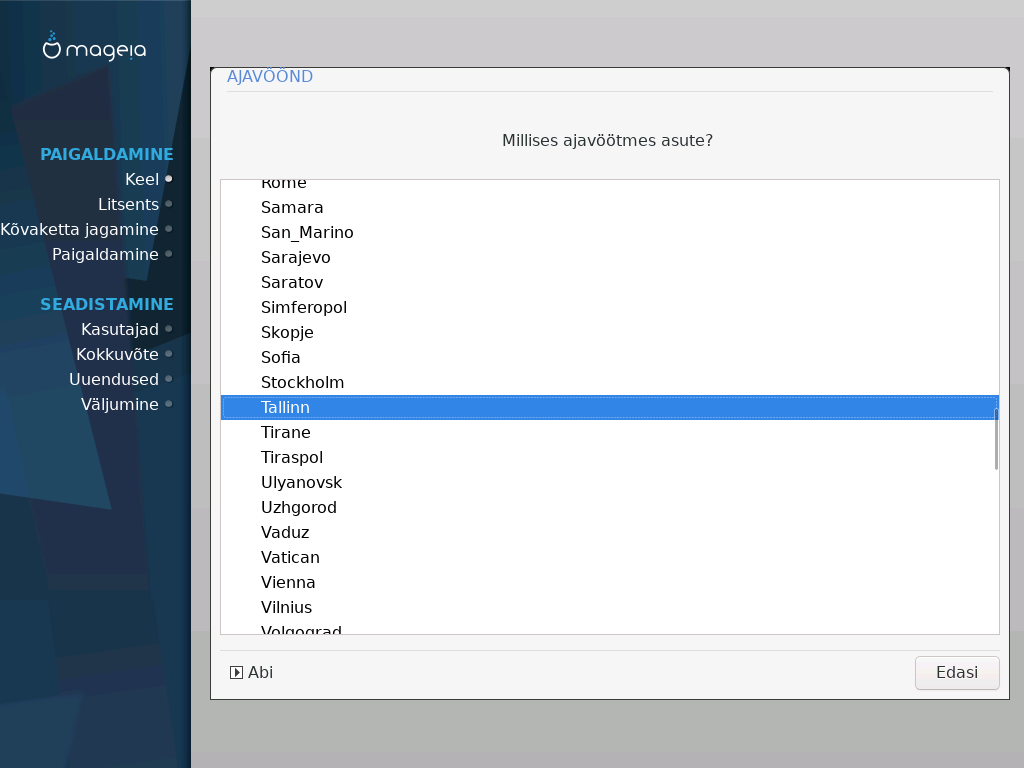The image size is (1024, 768).
Task: Click the Keel step indicator dot
Action: click(169, 179)
